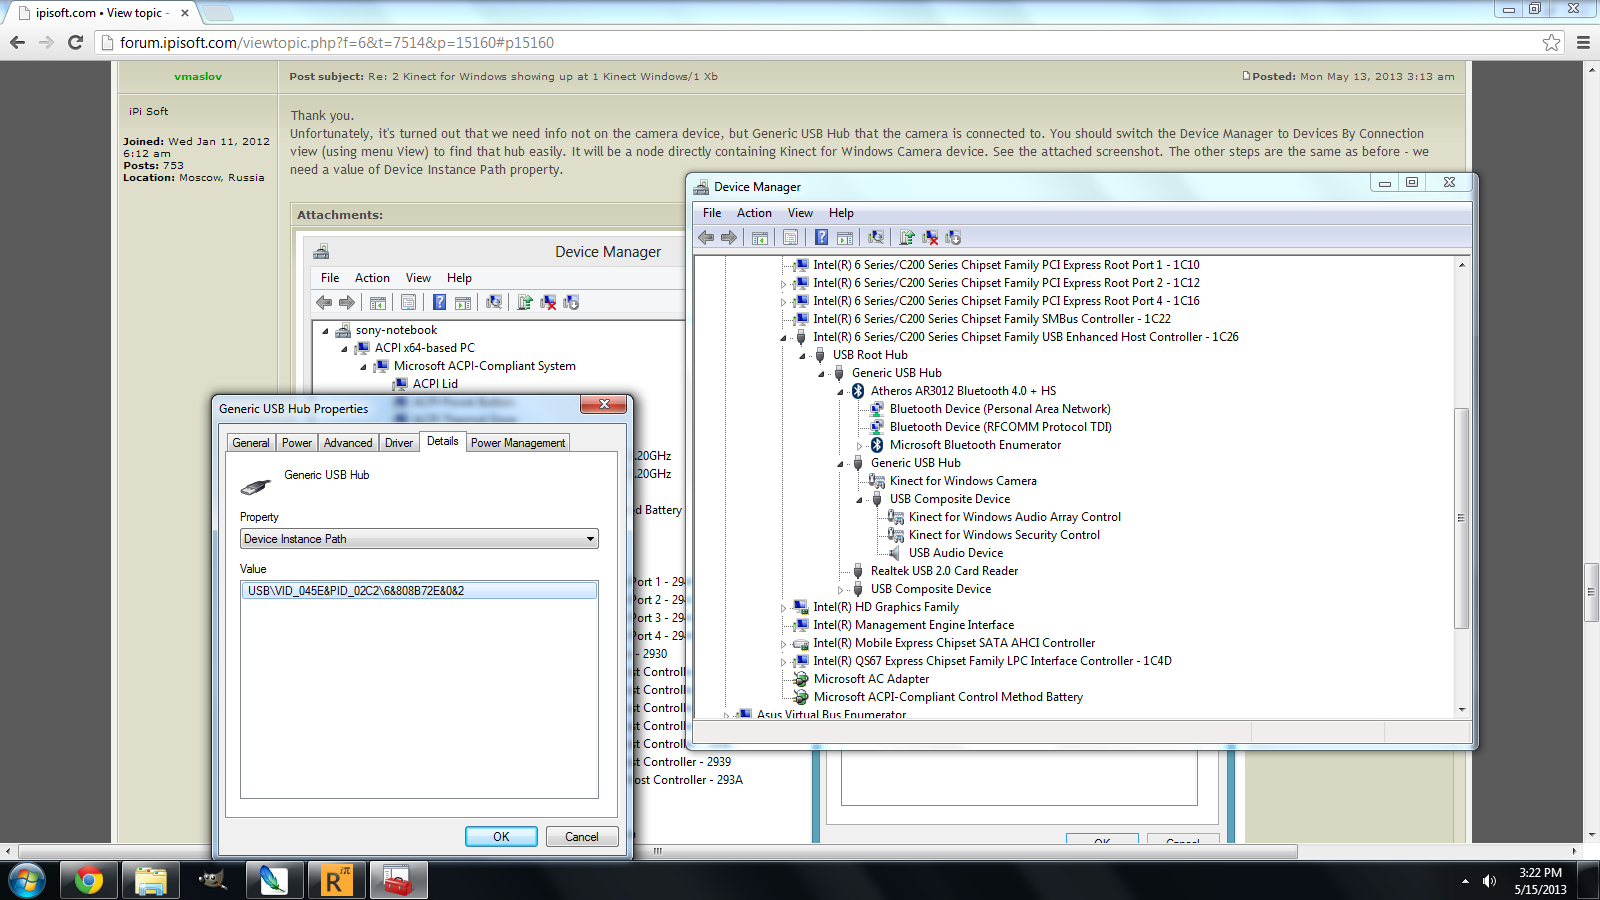Toggle console tree icon in front Device Manager

(x=760, y=237)
